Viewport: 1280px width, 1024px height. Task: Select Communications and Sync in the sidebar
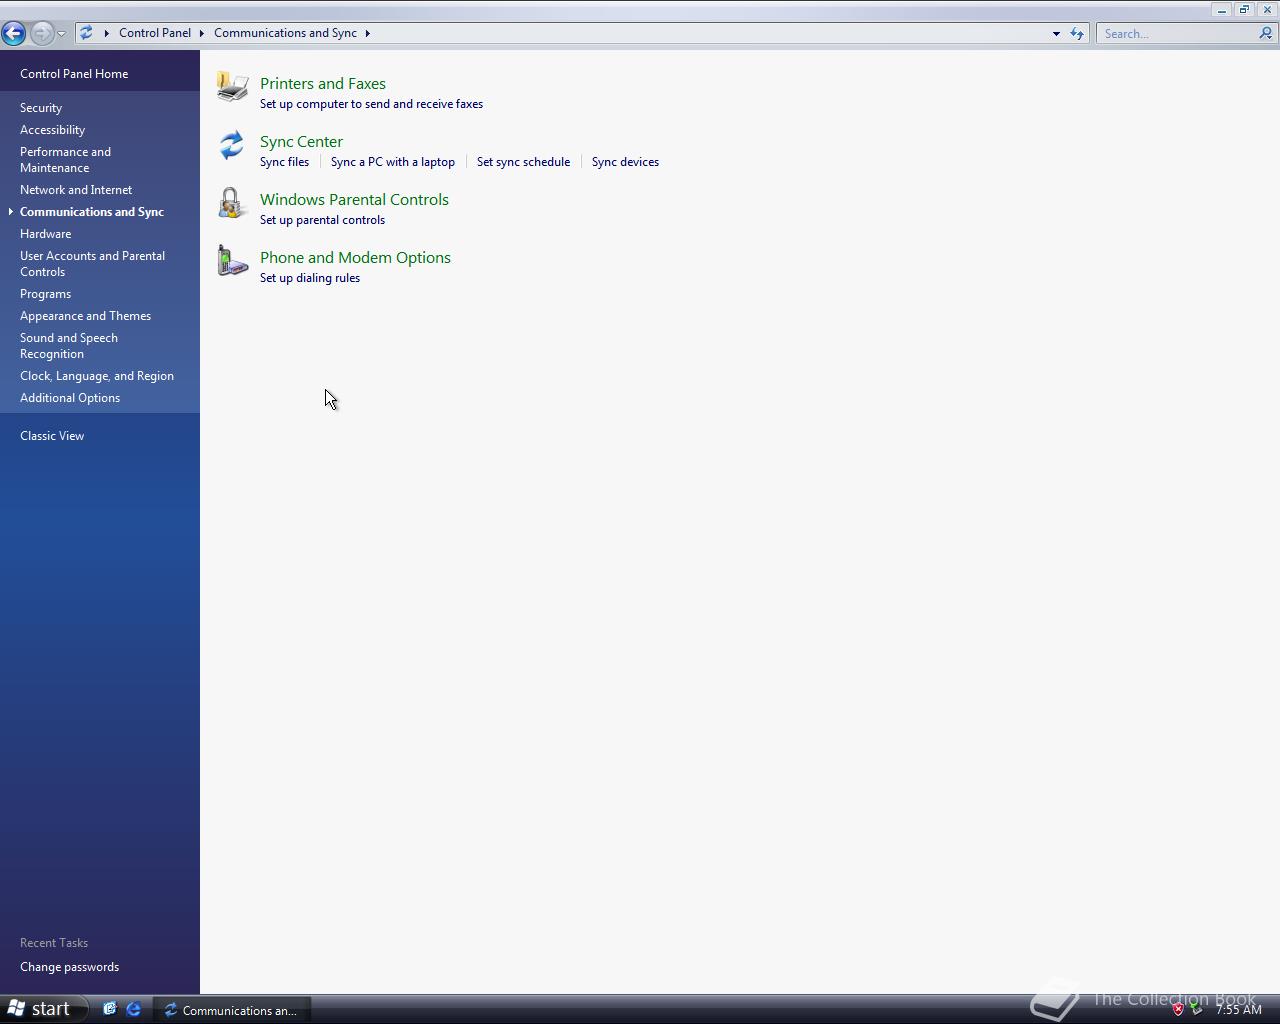[x=92, y=212]
